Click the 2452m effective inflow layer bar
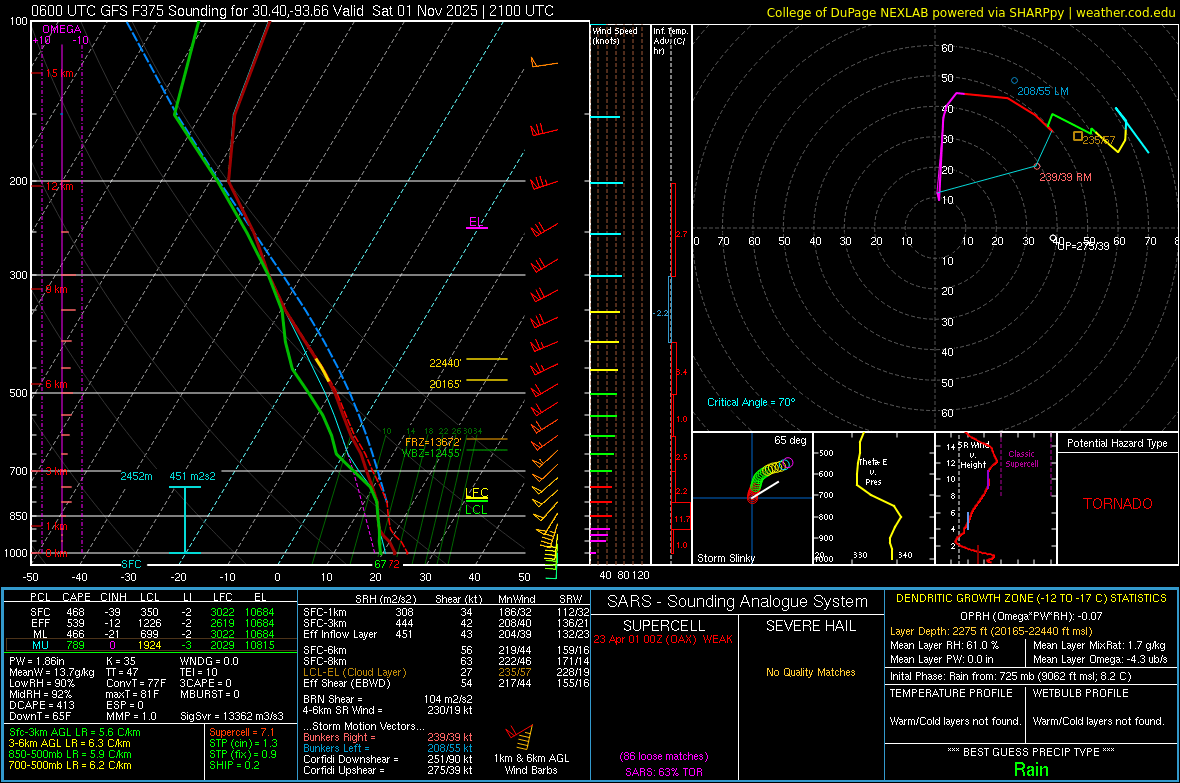The height and width of the screenshot is (783, 1180). (x=184, y=520)
